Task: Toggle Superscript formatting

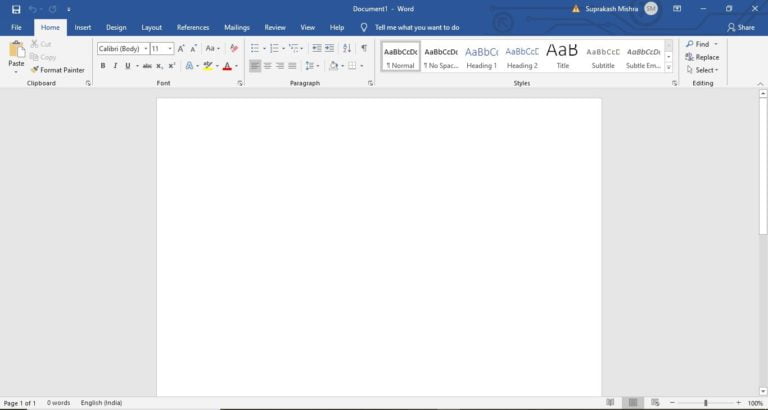Action: 172,66
